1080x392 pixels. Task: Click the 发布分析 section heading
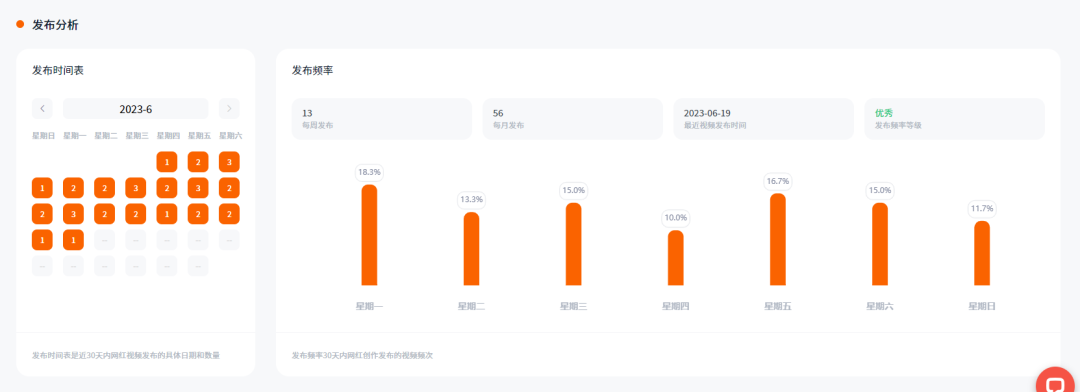(55, 25)
